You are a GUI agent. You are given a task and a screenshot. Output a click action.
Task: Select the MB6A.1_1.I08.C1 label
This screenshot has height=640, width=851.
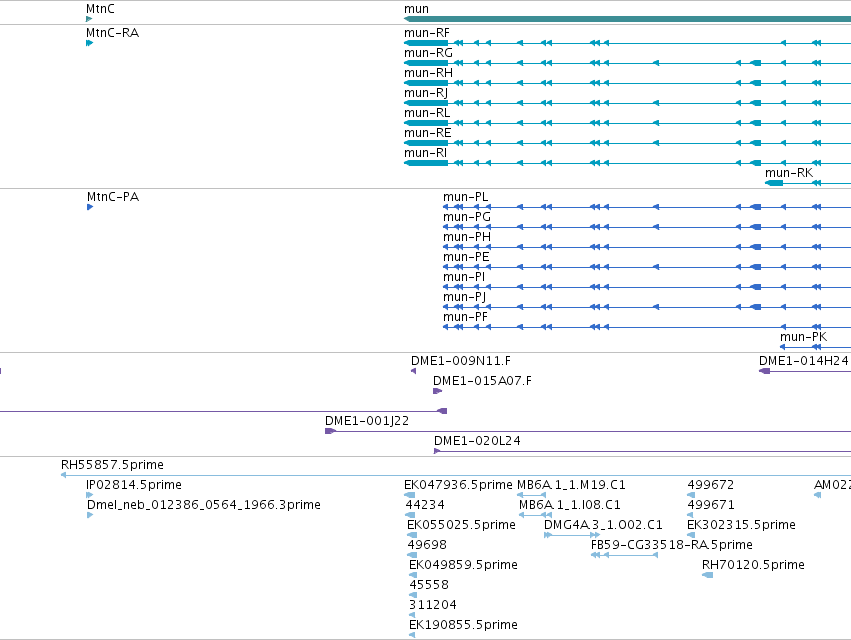(570, 505)
